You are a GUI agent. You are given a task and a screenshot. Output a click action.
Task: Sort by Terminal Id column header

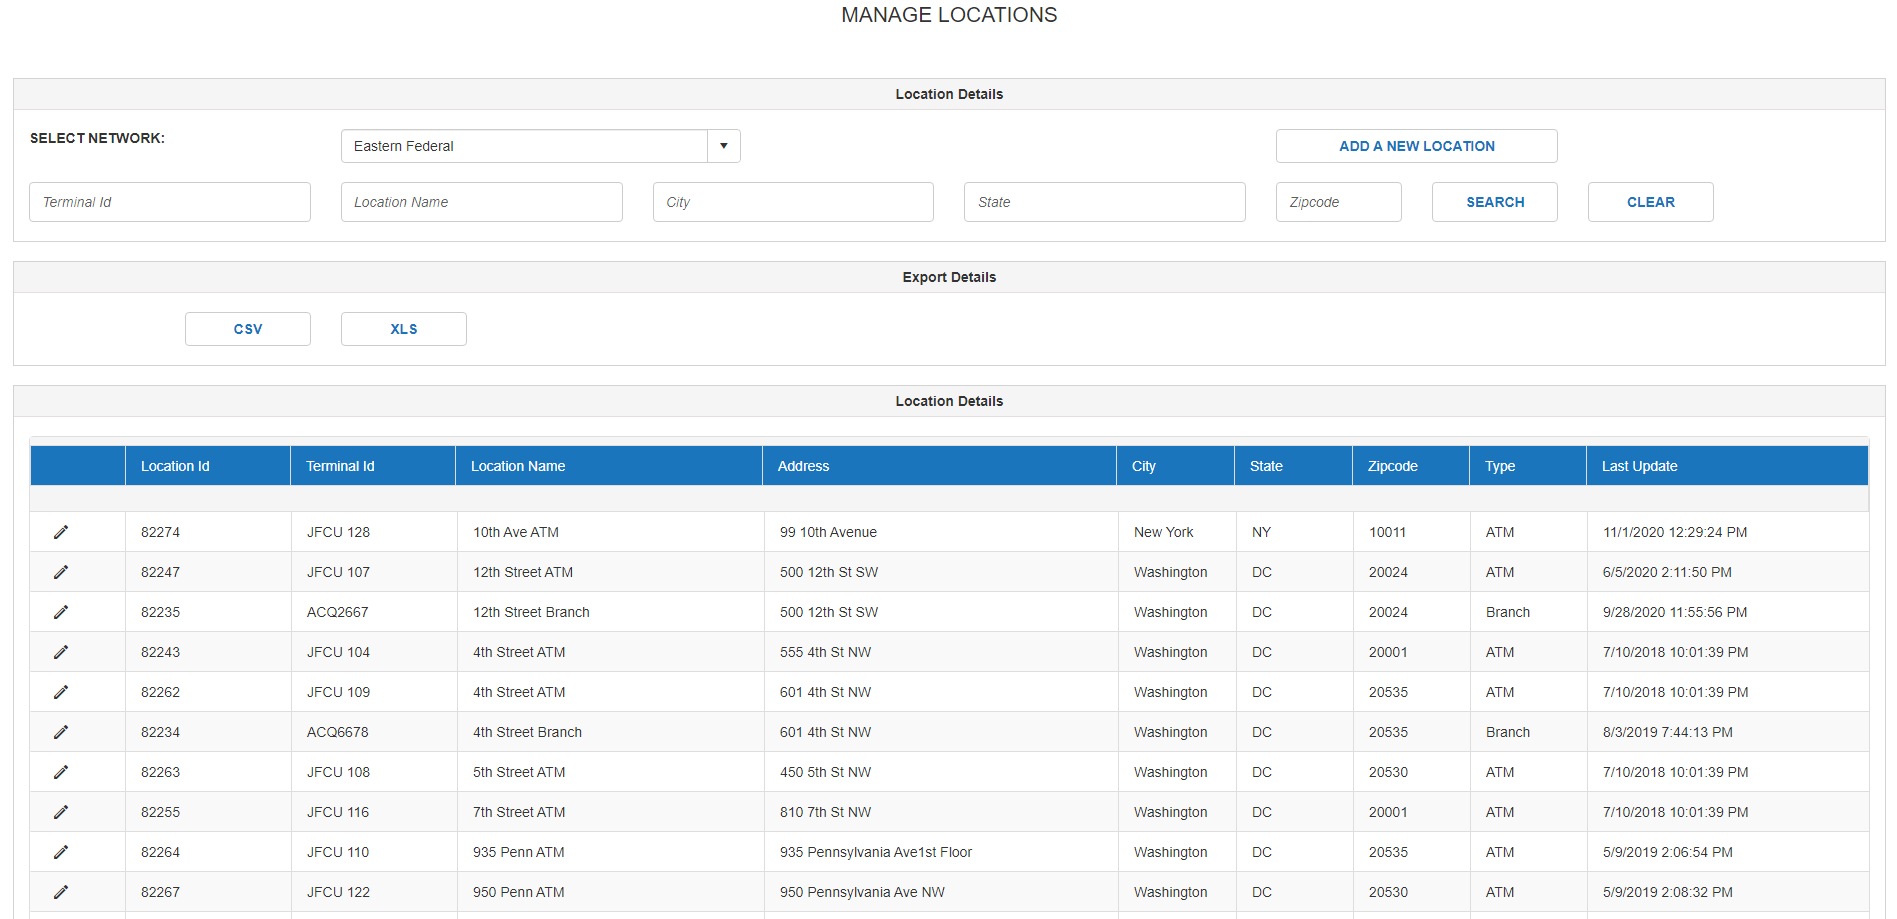click(373, 466)
